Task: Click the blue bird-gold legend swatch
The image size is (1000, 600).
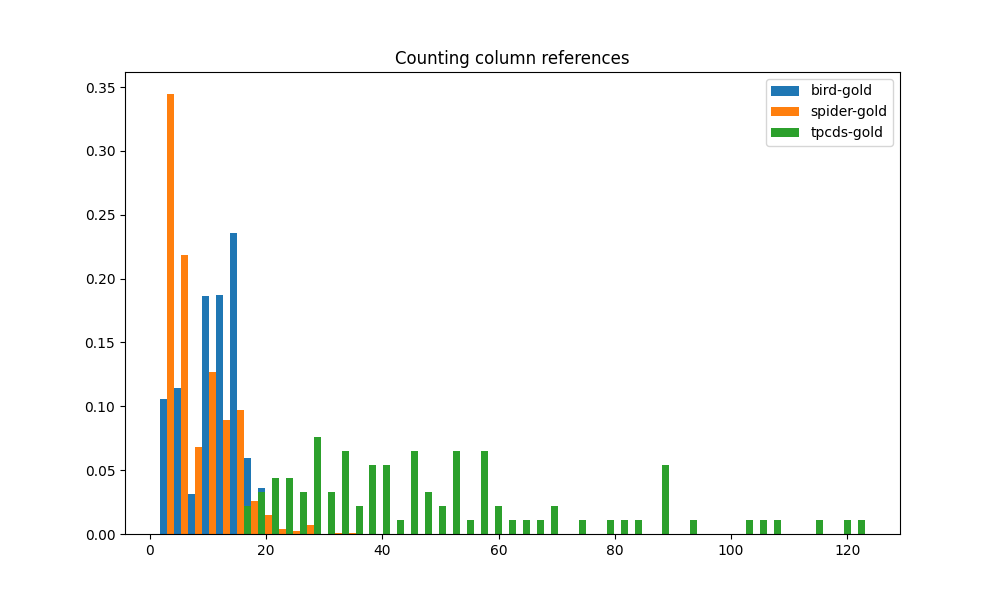Action: (x=784, y=91)
